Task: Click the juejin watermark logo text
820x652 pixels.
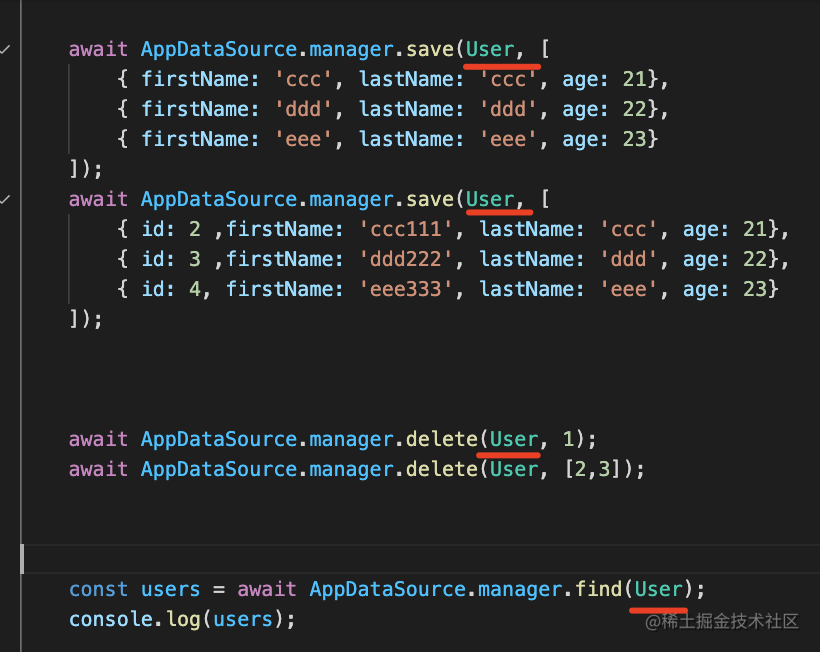Action: click(722, 621)
